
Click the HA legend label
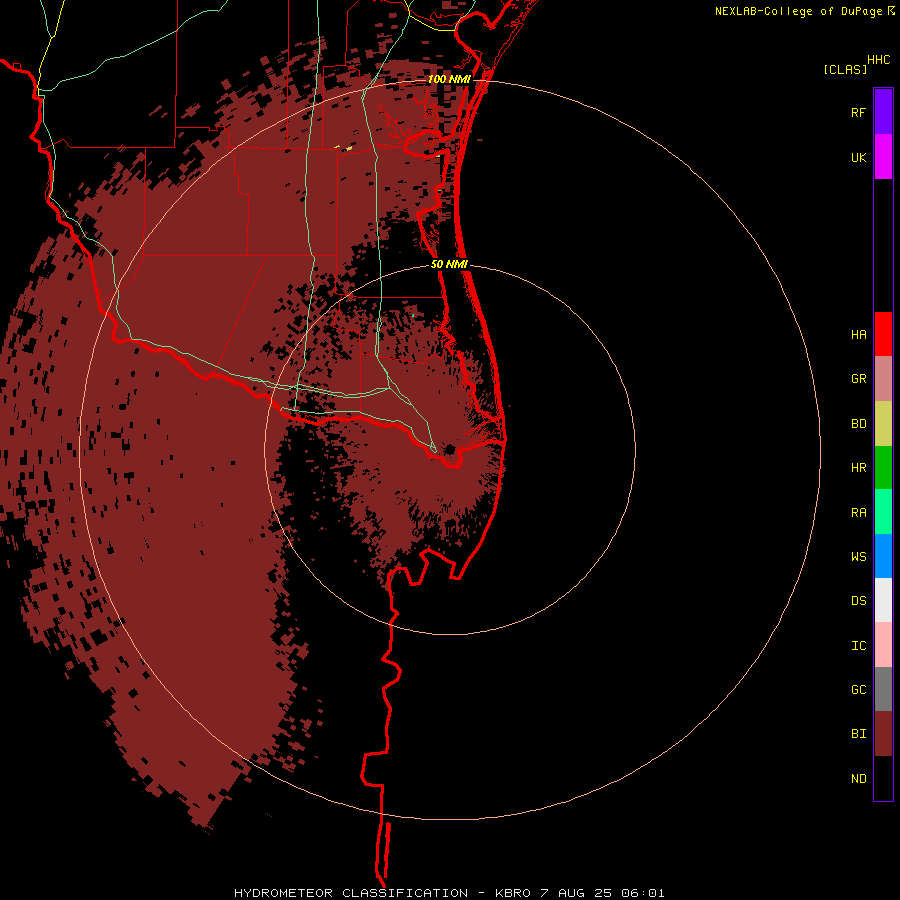tap(858, 334)
